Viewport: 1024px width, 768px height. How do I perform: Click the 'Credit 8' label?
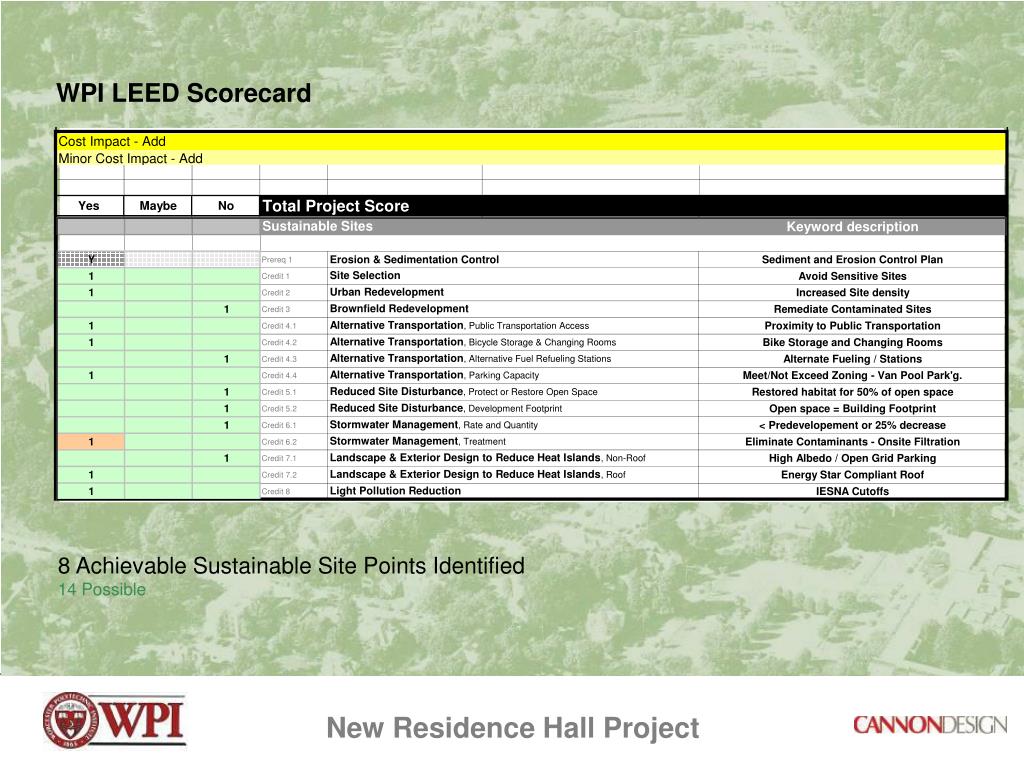point(276,491)
